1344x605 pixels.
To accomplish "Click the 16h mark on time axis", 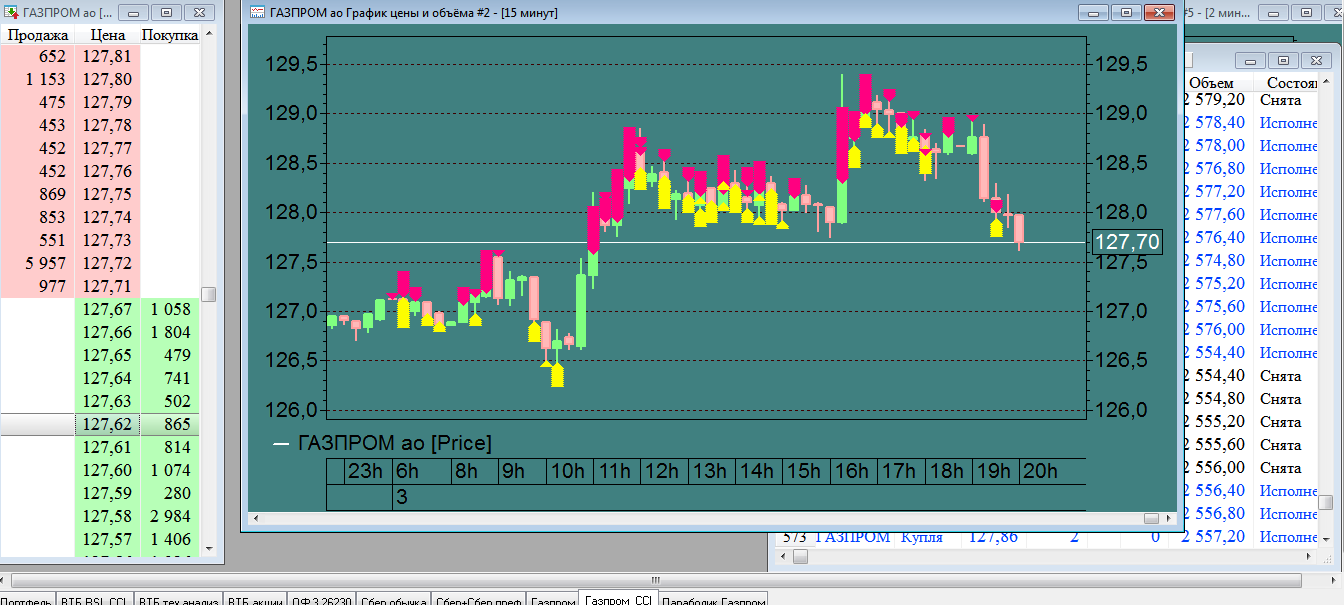I will coord(852,472).
